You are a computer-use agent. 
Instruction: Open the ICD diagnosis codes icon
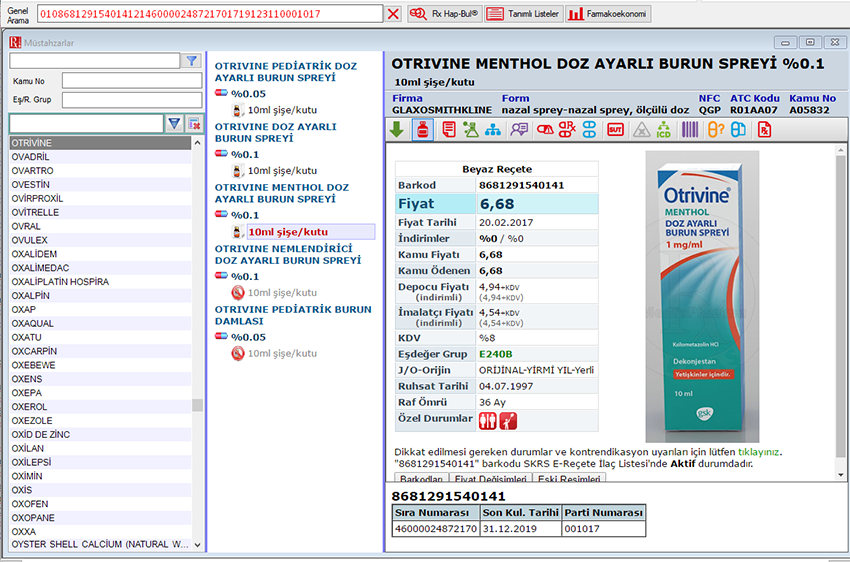(665, 130)
